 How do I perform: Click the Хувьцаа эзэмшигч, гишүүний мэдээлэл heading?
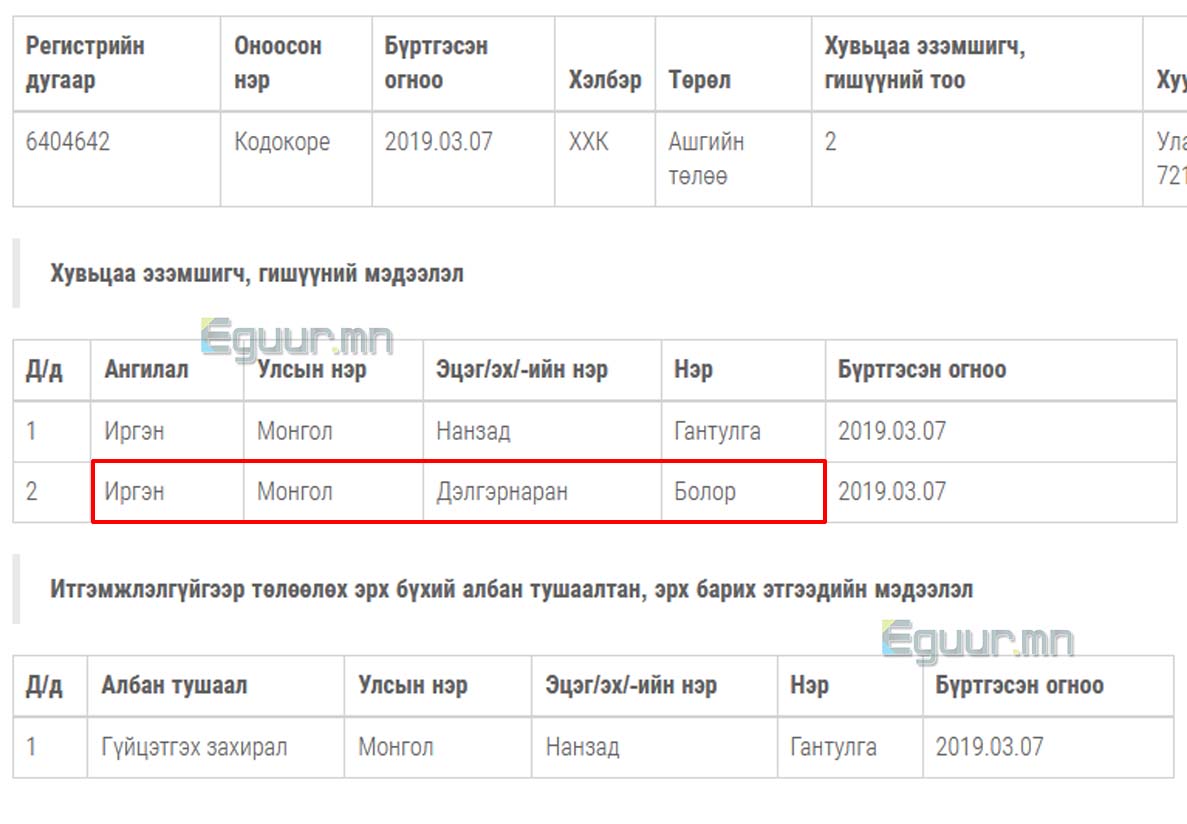257,273
